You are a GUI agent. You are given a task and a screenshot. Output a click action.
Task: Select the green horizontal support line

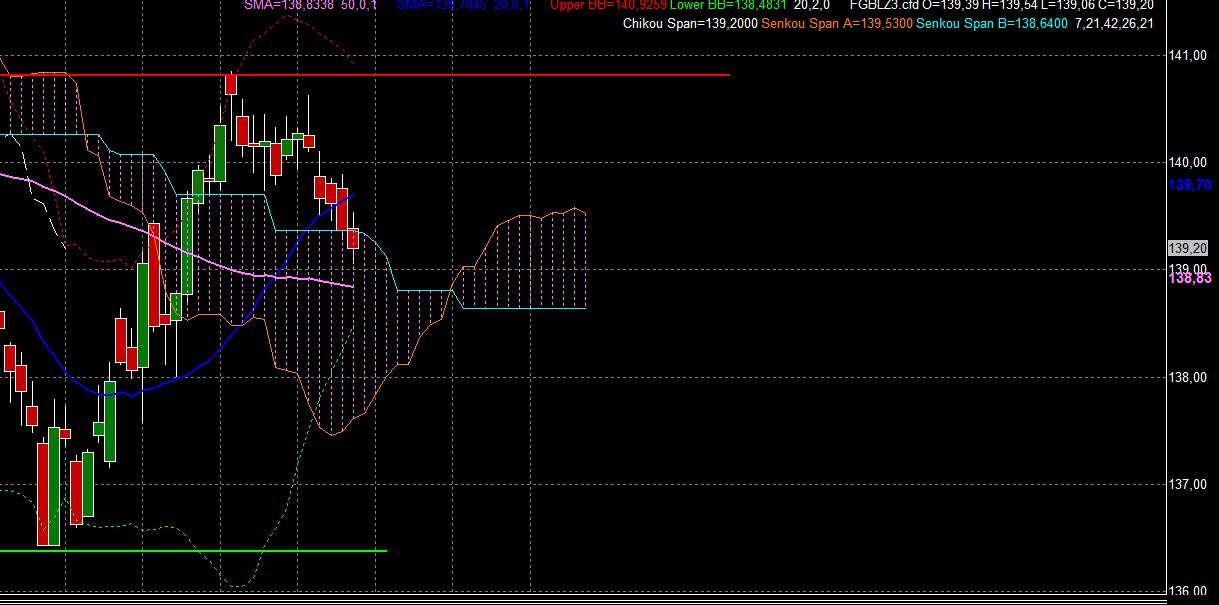(193, 551)
